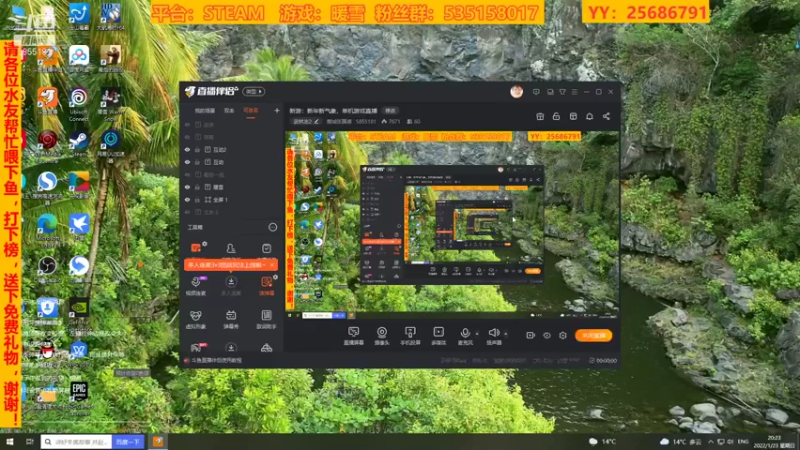The width and height of the screenshot is (800, 450).
Task: Open the checklist toolbox tool
Action: click(266, 248)
